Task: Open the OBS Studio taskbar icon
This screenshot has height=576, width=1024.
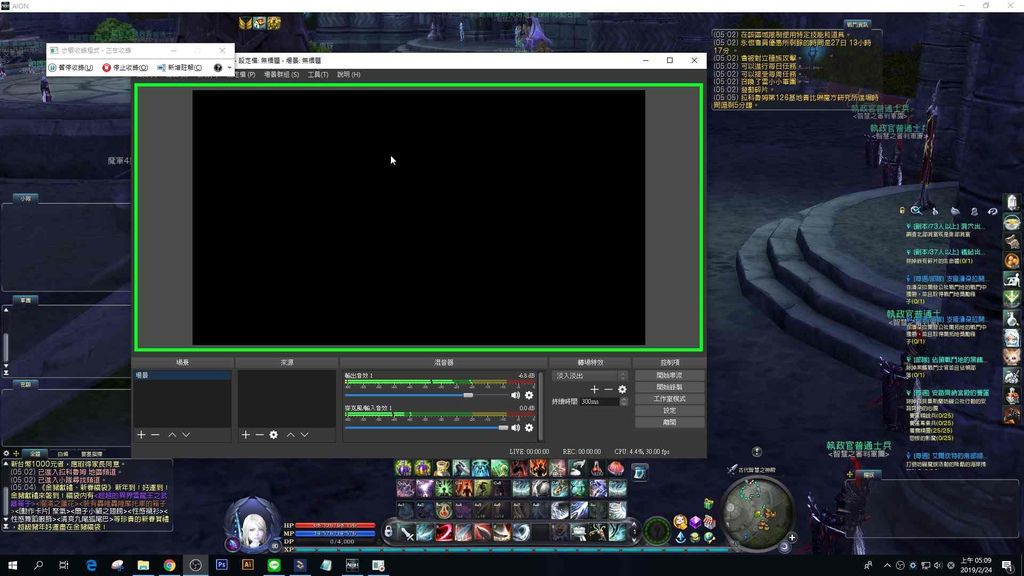Action: tap(195, 565)
